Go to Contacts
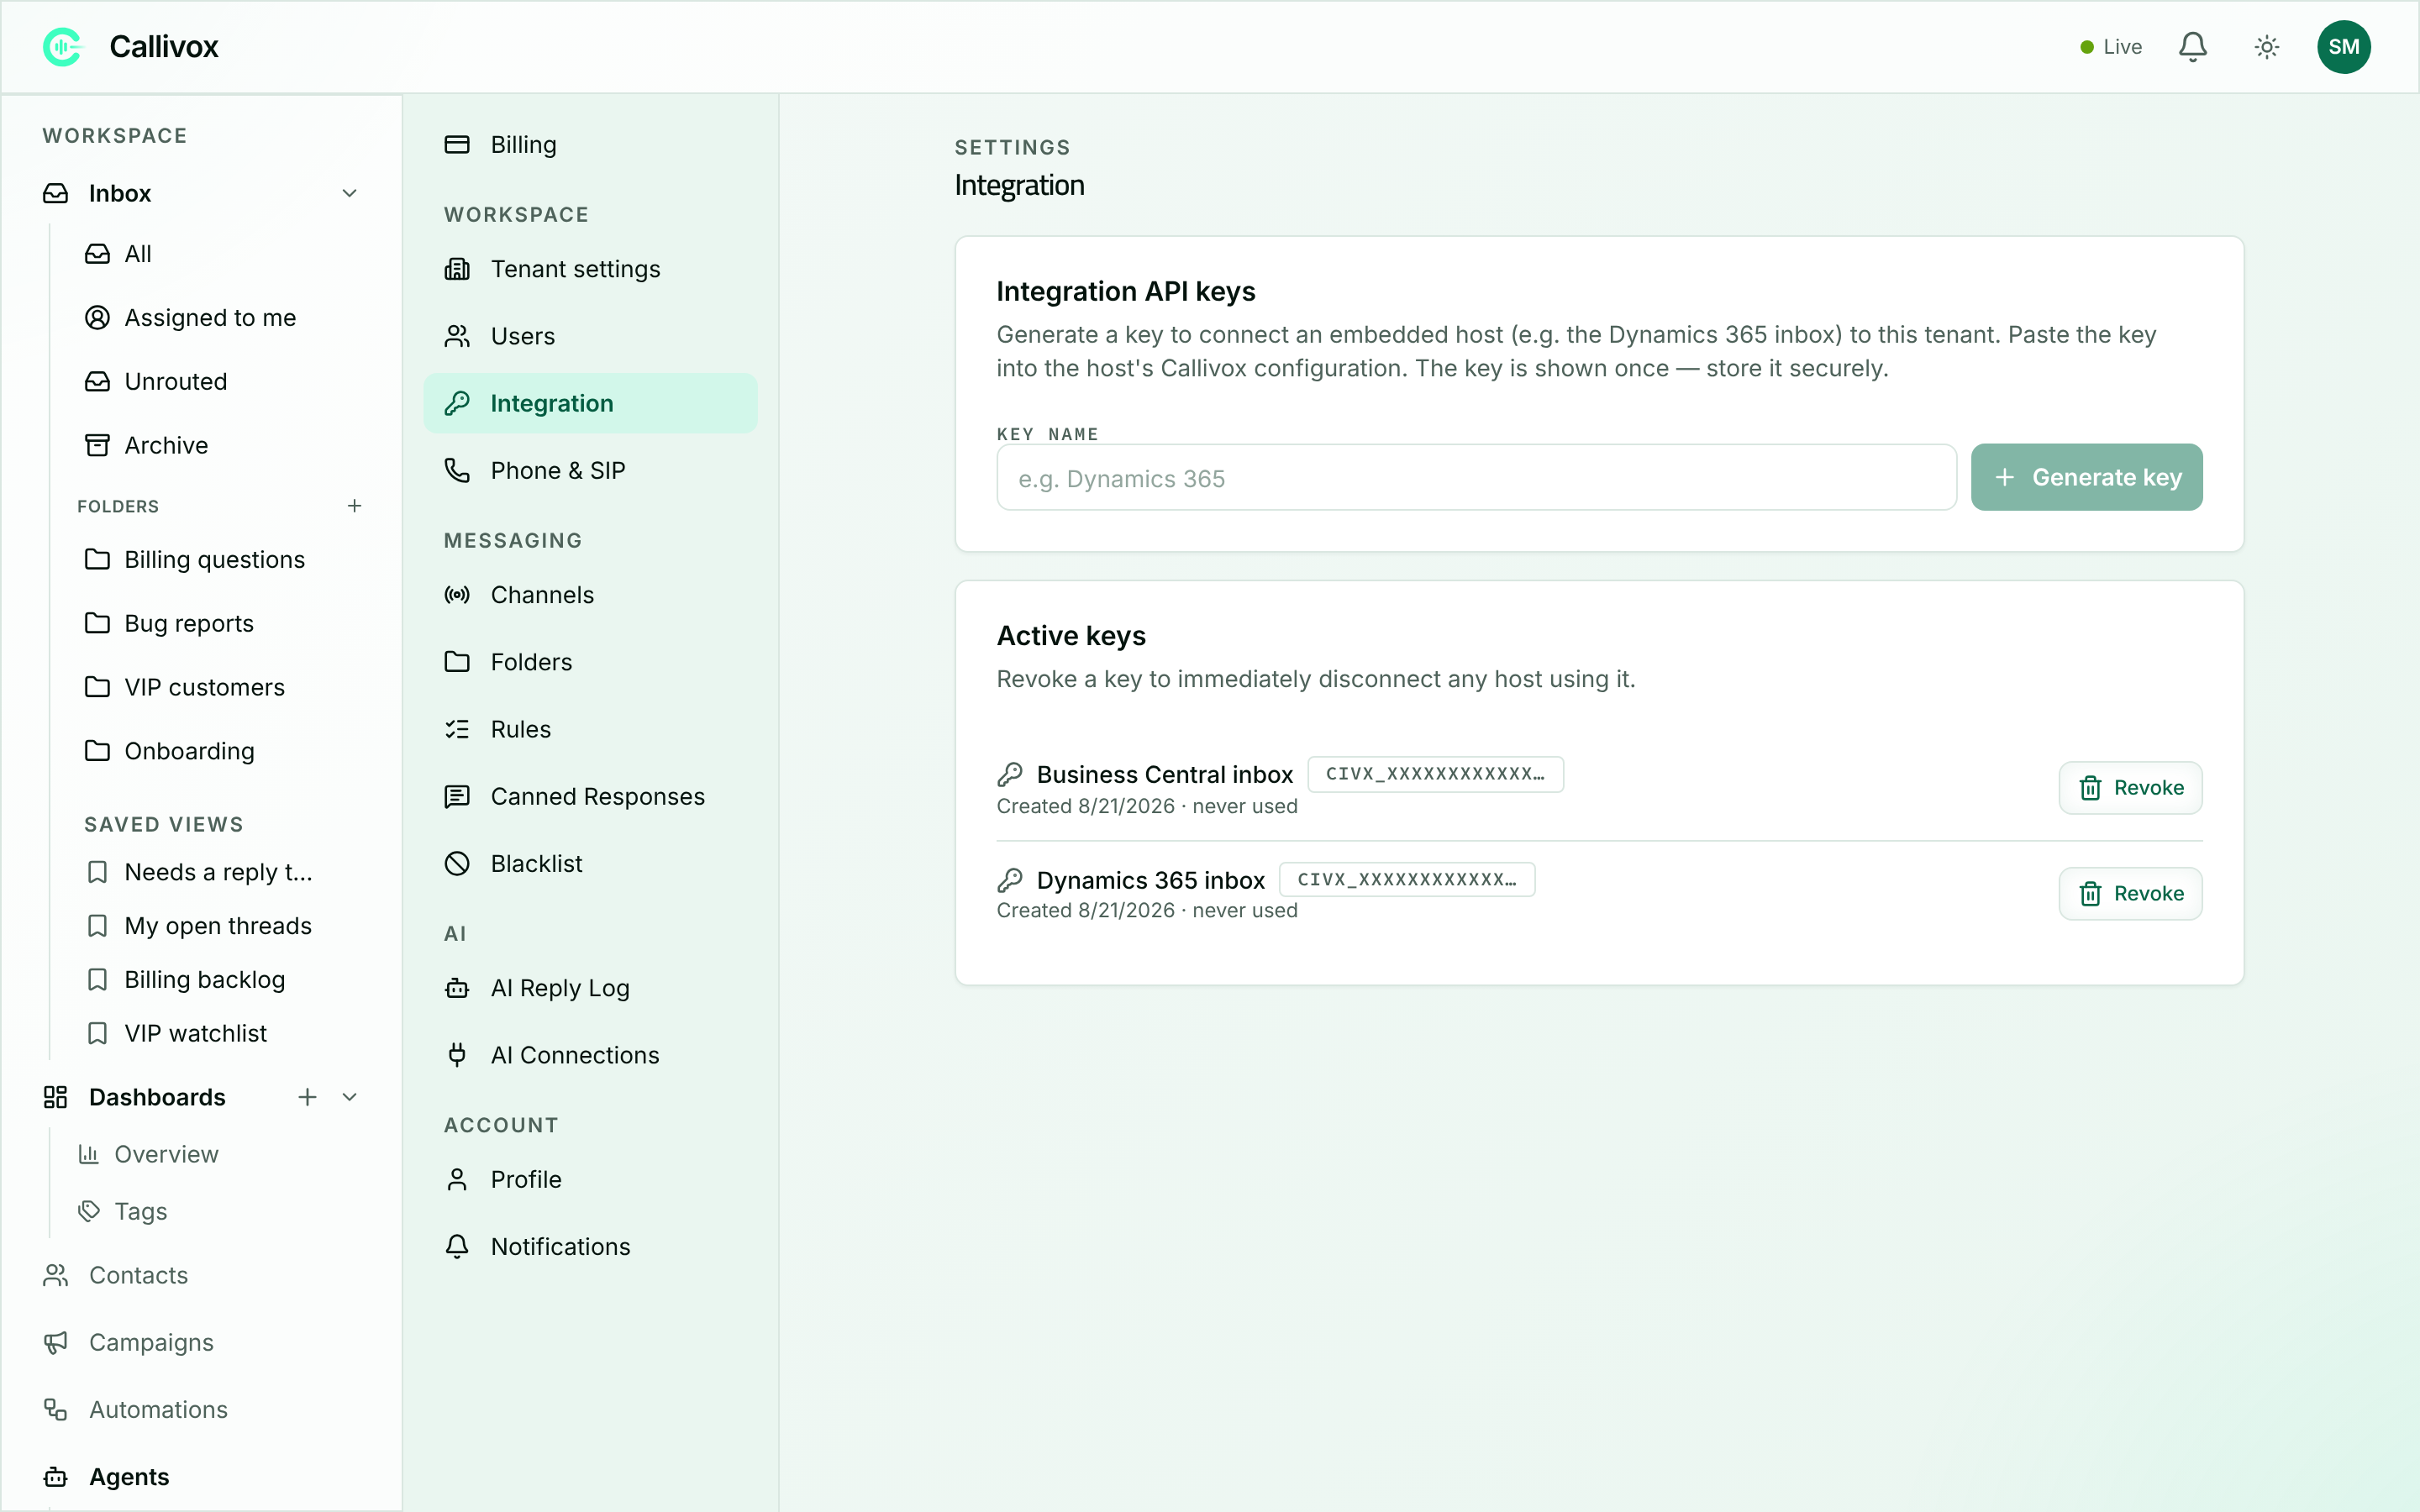The width and height of the screenshot is (2420, 1512). click(x=202, y=1276)
